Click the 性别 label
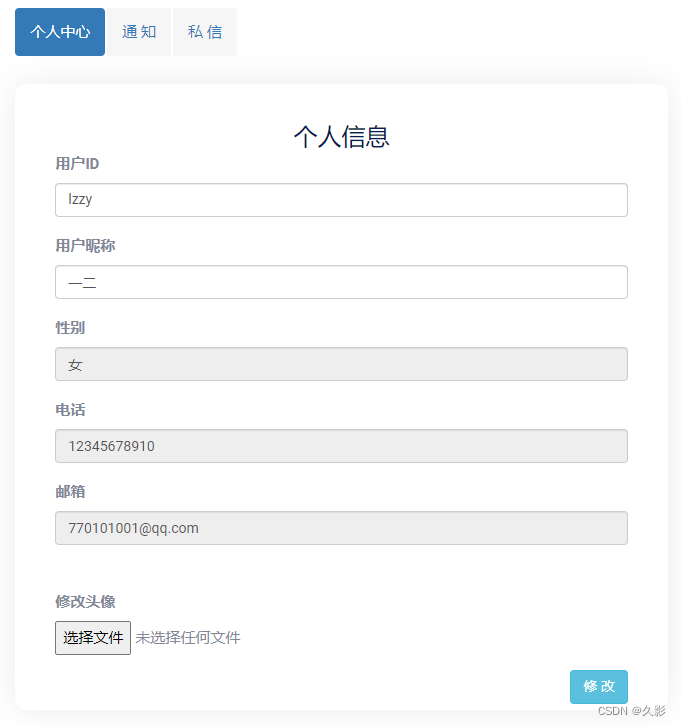The width and height of the screenshot is (681, 726). [70, 327]
